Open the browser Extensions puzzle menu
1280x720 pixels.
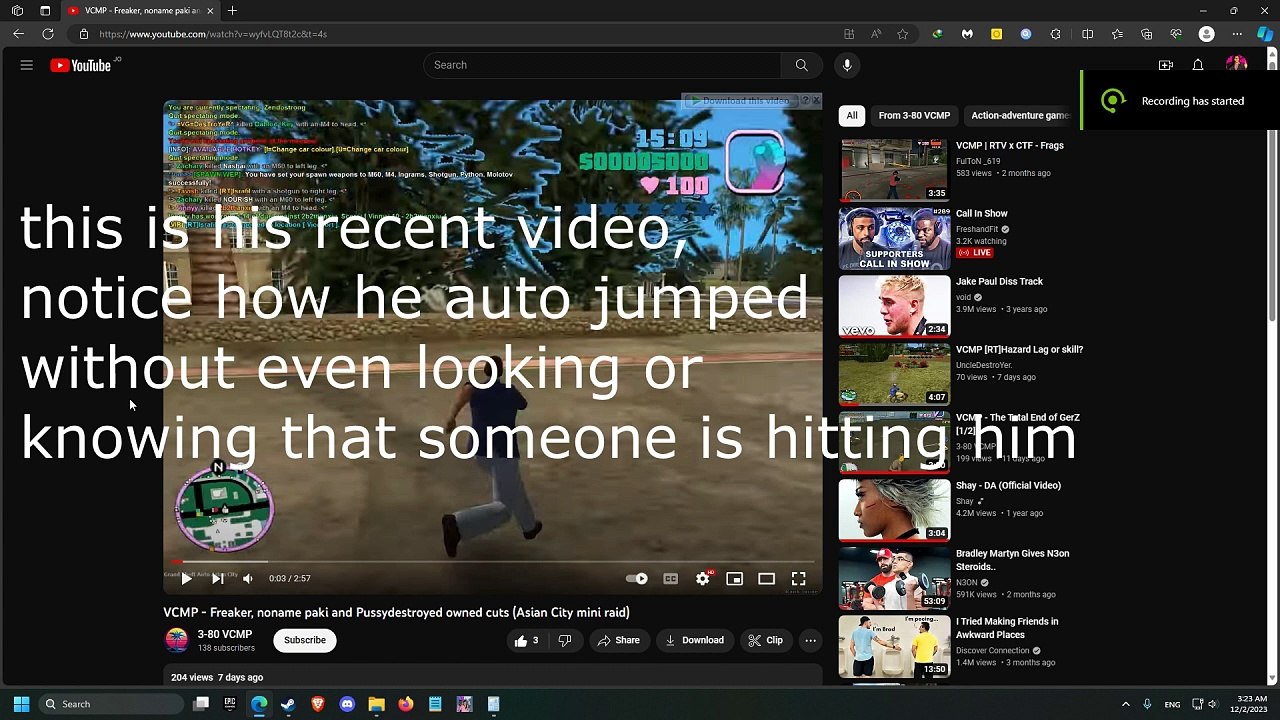coord(1056,34)
